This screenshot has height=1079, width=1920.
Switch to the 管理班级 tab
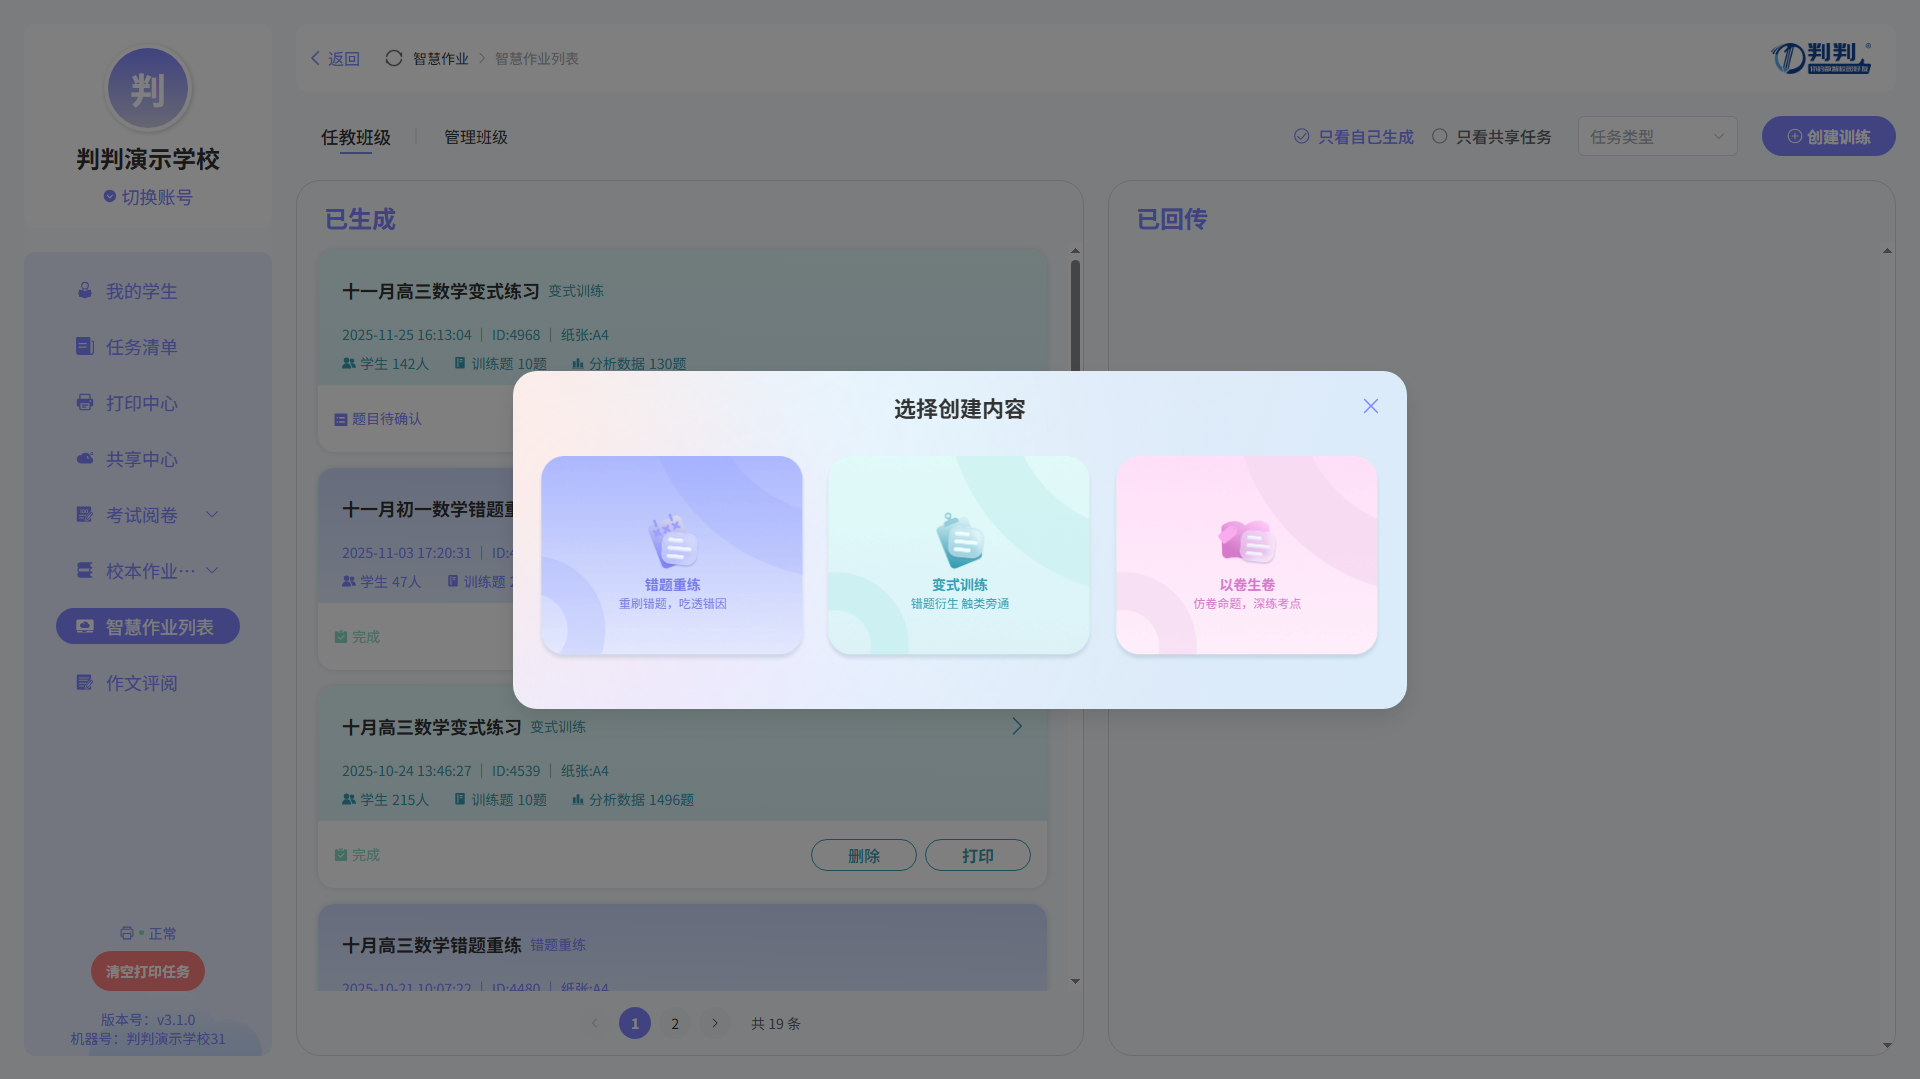pyautogui.click(x=476, y=137)
